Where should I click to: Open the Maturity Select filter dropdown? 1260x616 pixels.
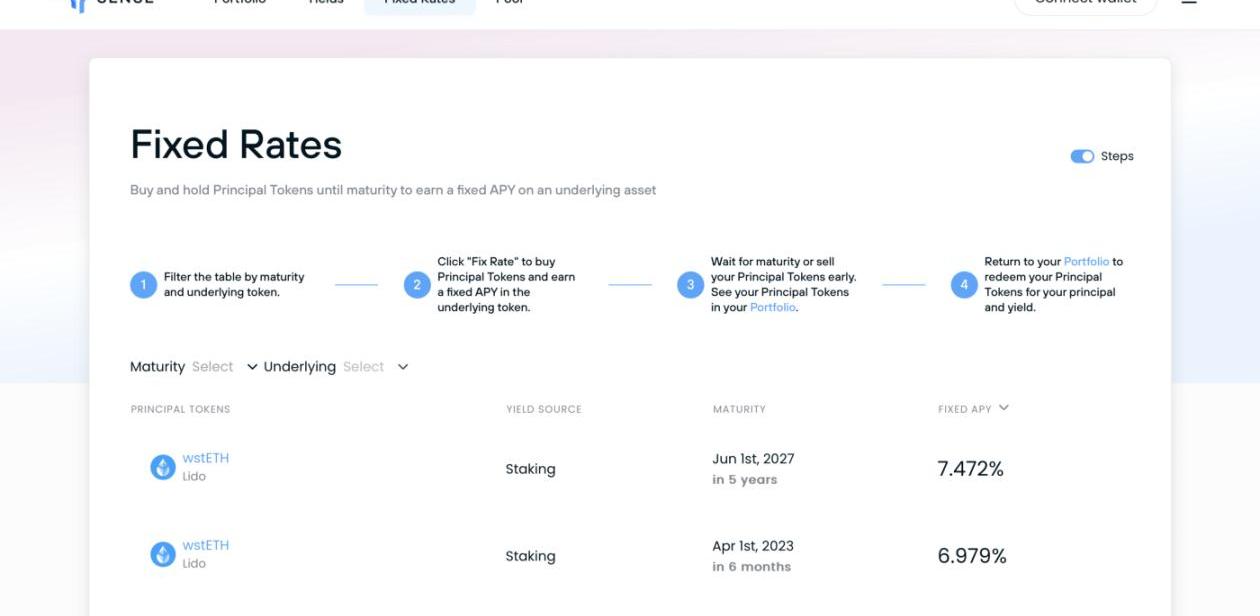pos(225,367)
